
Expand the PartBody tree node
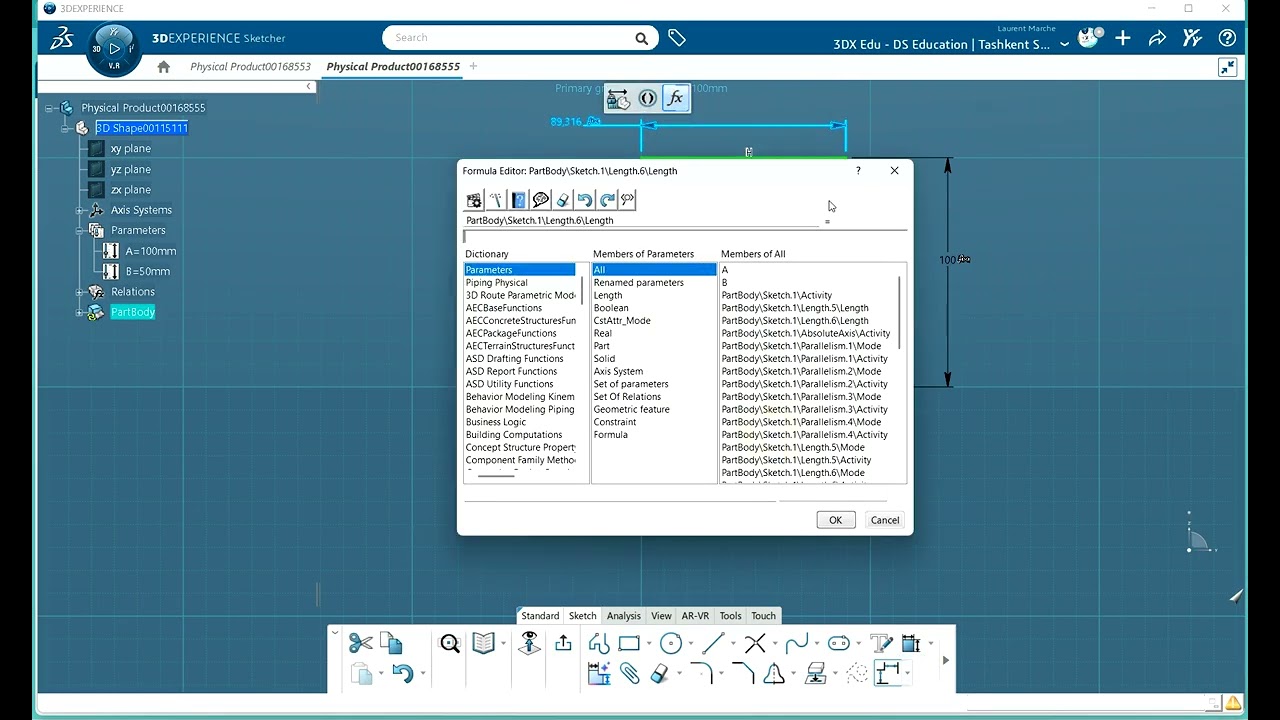(x=80, y=312)
